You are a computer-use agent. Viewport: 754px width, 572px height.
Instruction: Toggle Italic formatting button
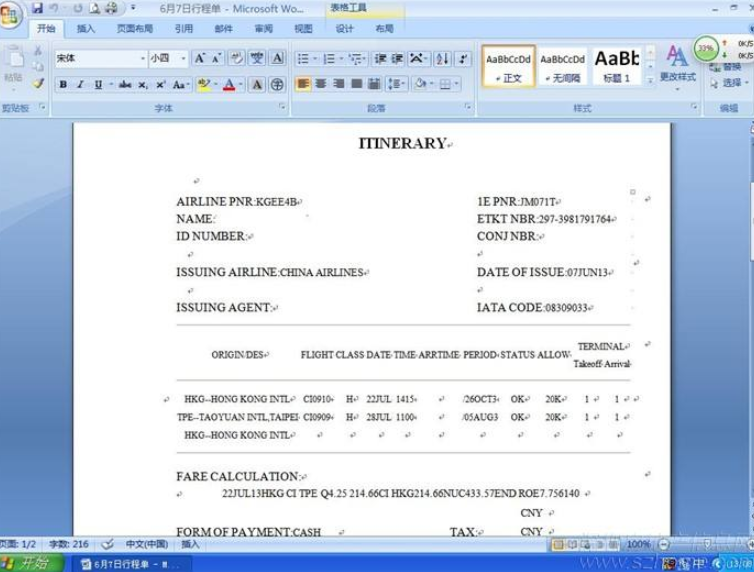(80, 85)
